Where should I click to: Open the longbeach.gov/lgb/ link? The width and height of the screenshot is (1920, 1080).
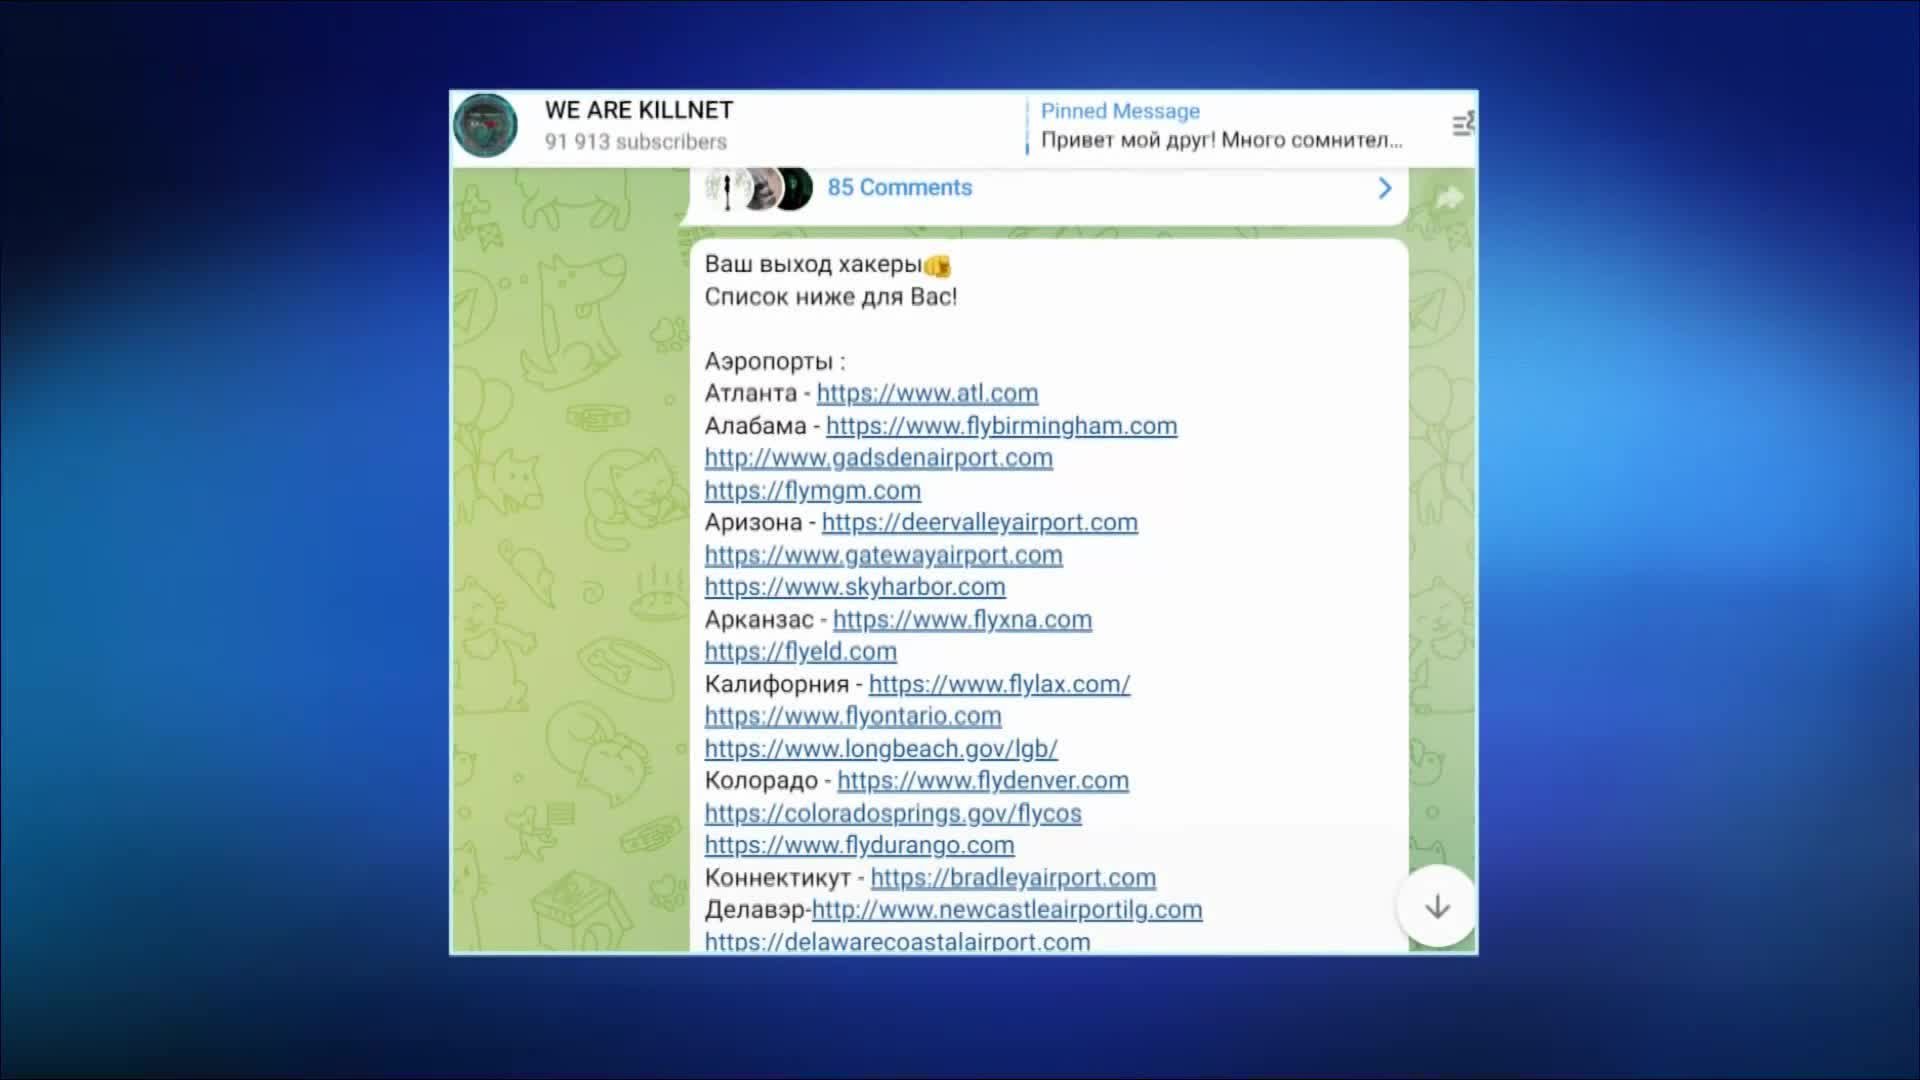[x=881, y=749]
